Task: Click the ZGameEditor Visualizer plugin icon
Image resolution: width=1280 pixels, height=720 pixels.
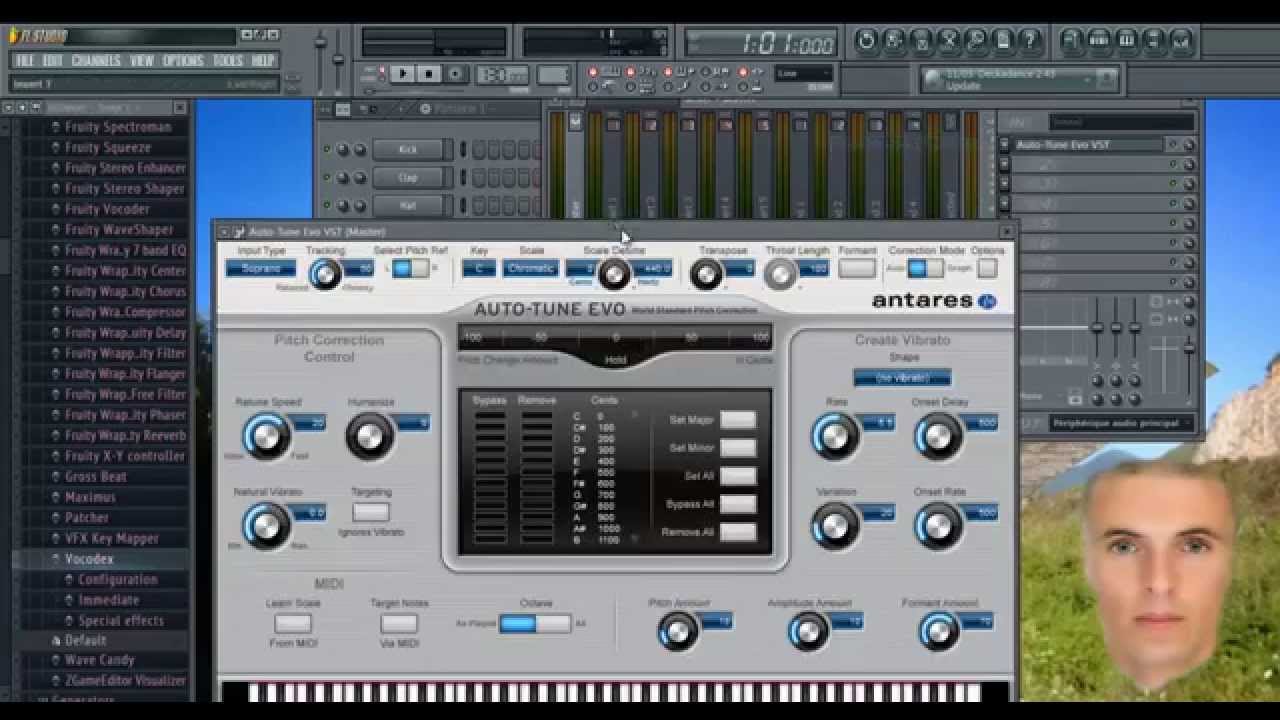Action: click(56, 681)
